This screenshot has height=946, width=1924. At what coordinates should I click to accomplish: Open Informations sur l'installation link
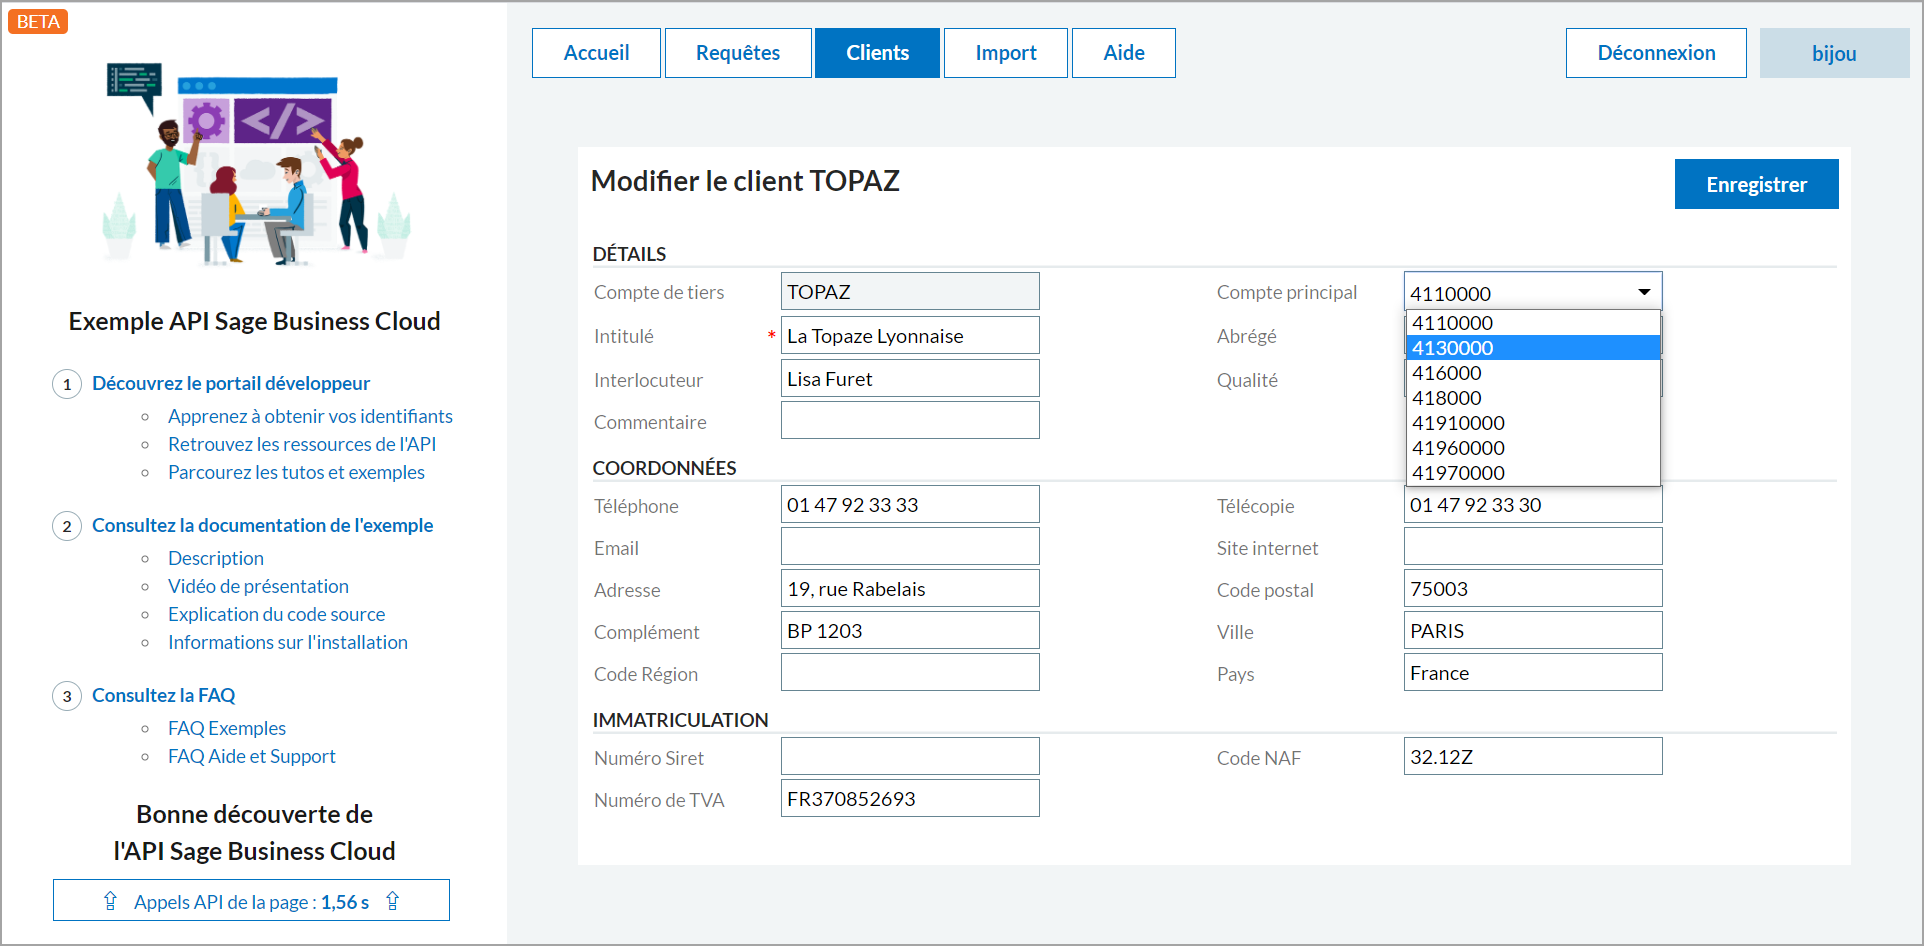[x=288, y=642]
